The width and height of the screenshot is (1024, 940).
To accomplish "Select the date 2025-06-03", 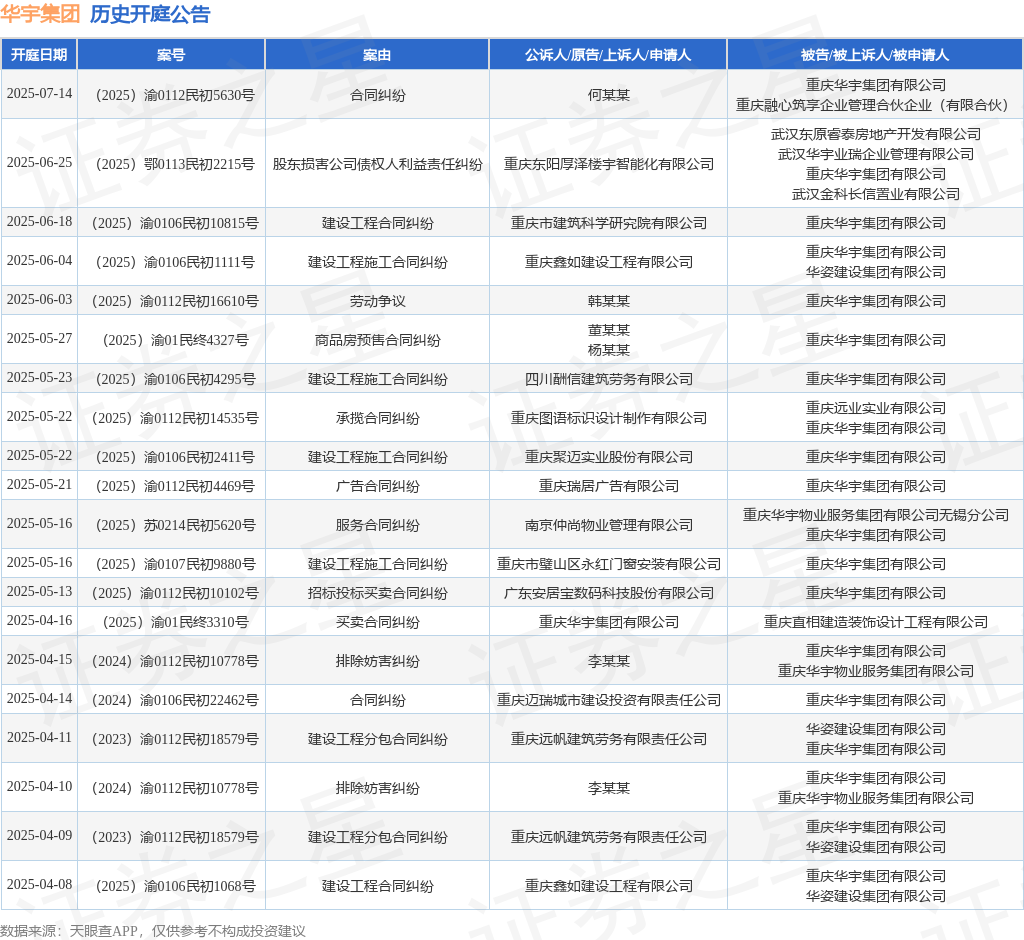I will tap(39, 300).
